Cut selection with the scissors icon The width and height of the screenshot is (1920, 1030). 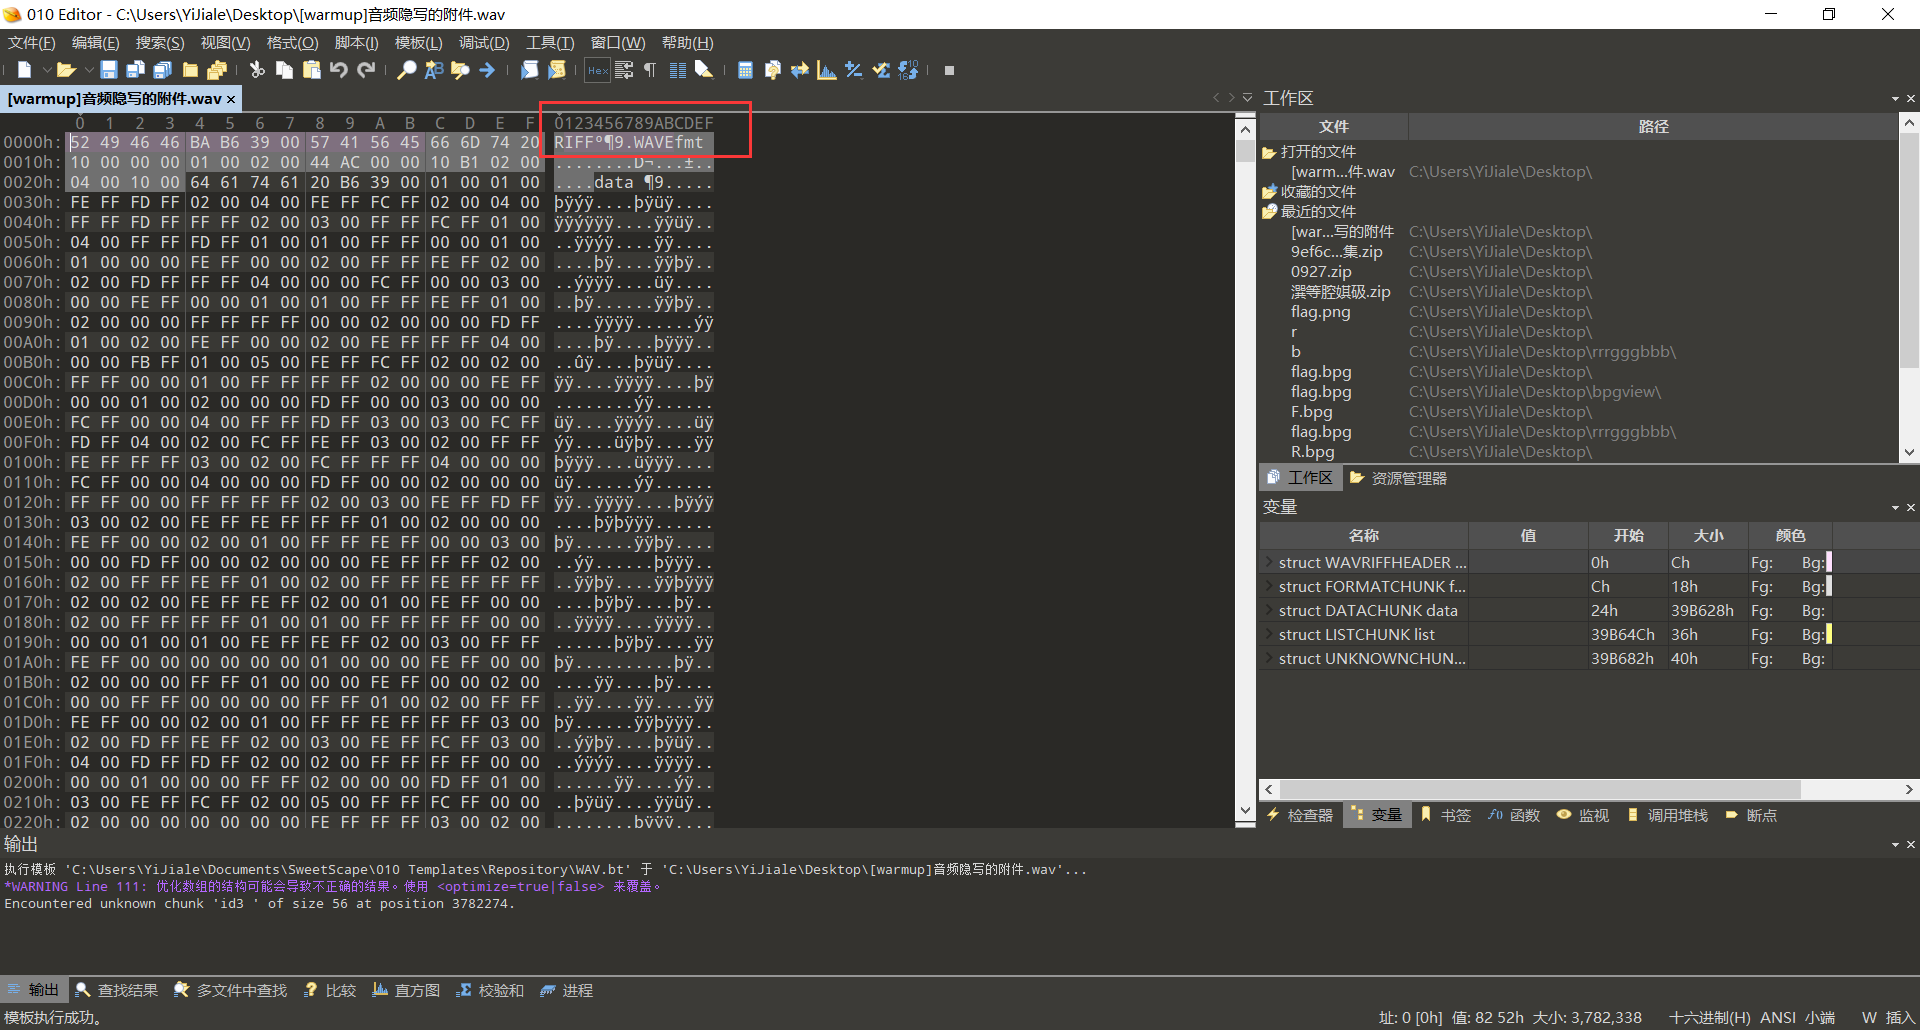tap(257, 70)
